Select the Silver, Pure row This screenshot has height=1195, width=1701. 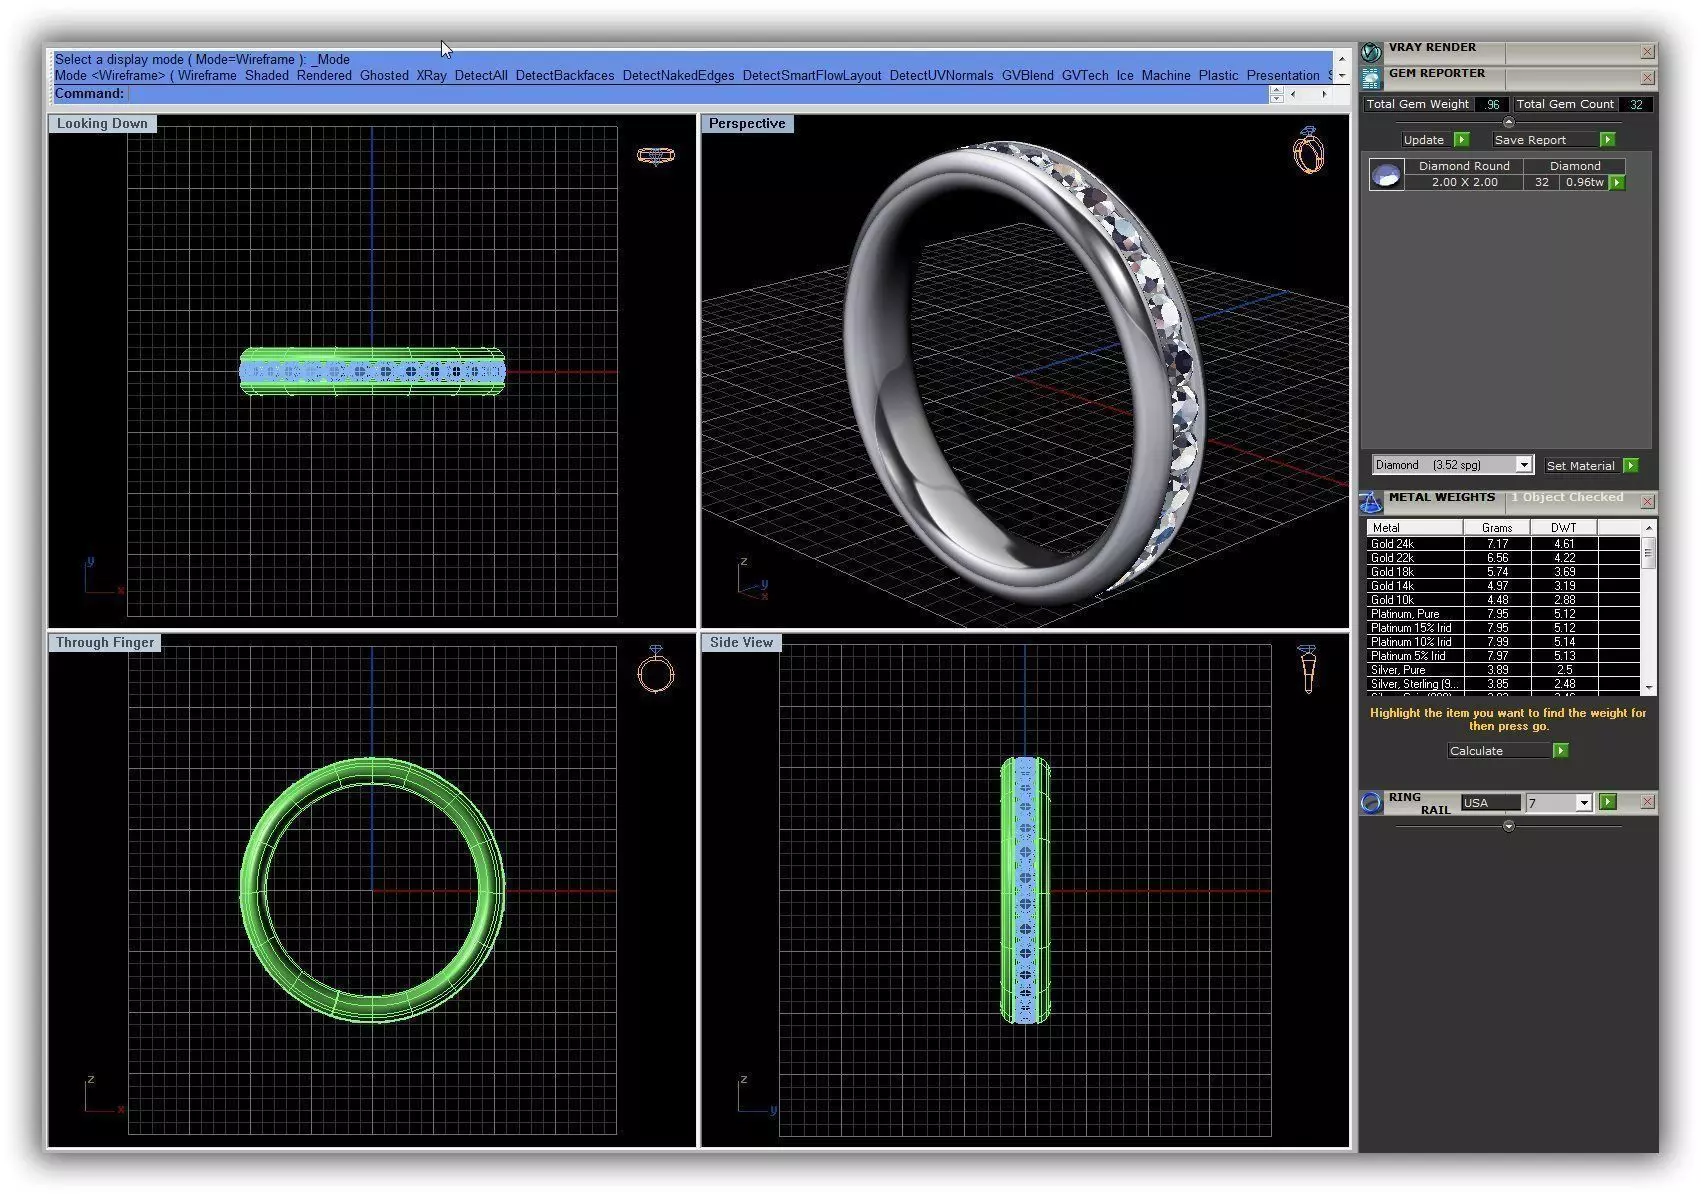tap(1503, 670)
